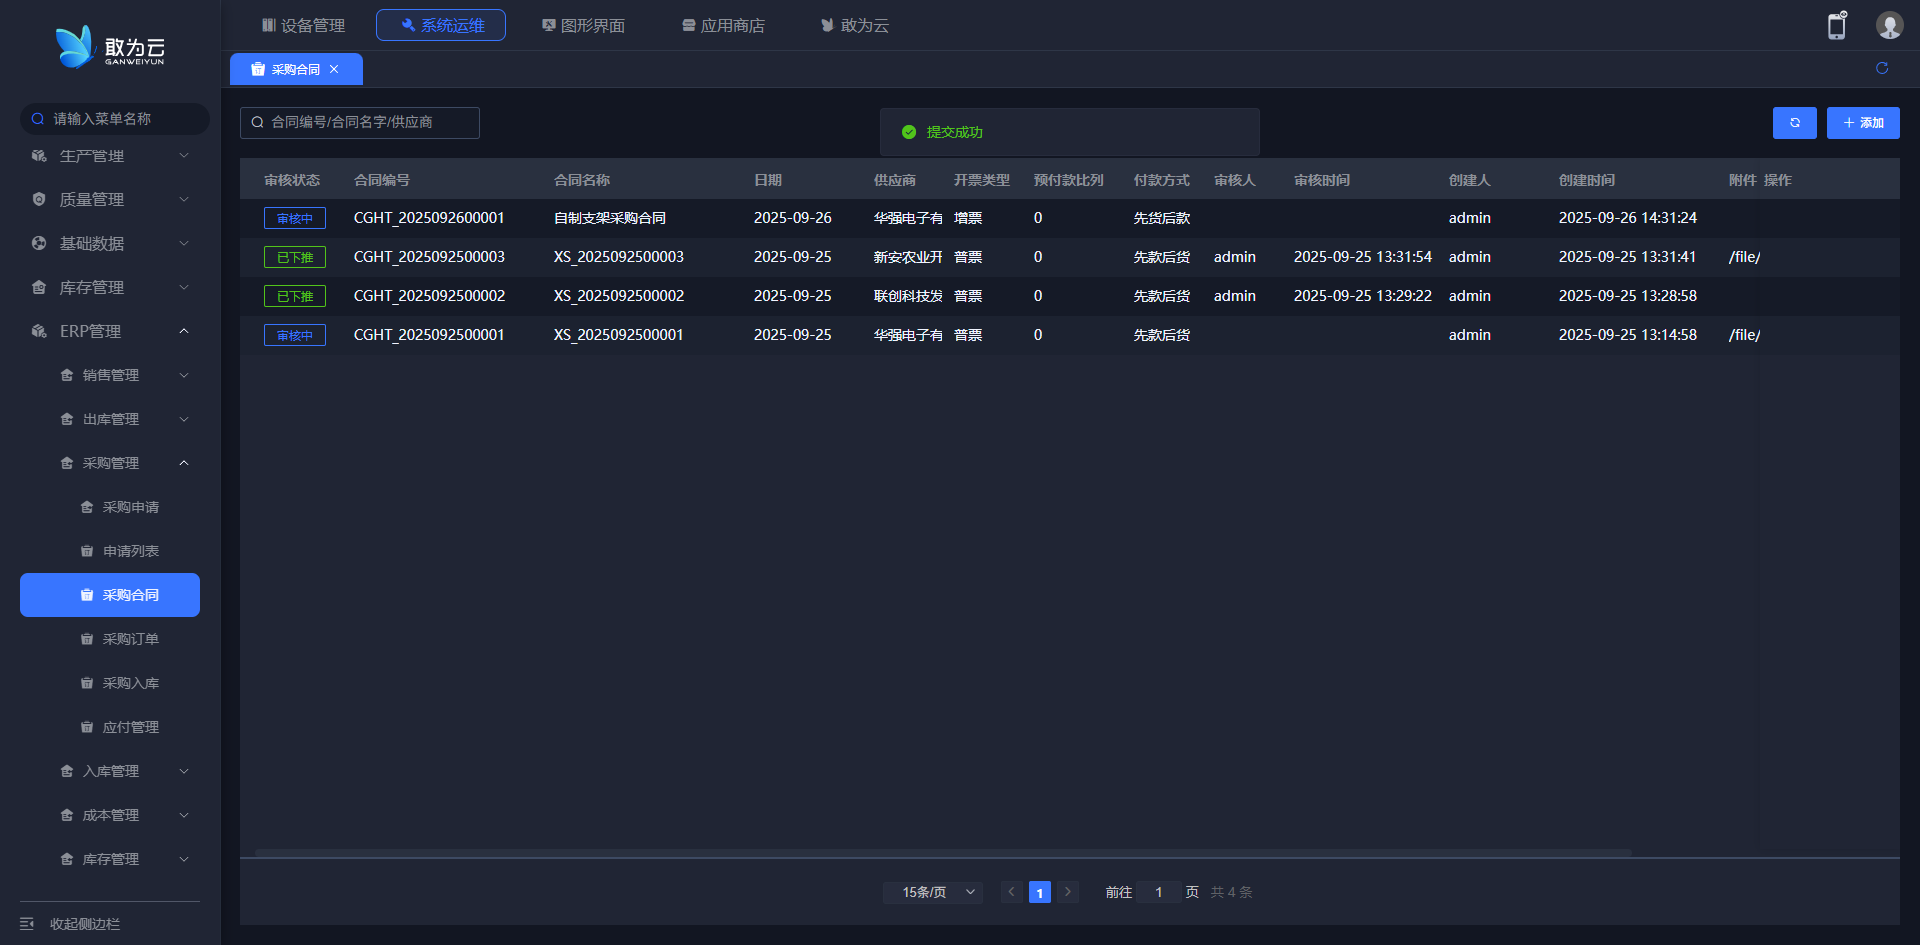Image resolution: width=1920 pixels, height=945 pixels.
Task: Click the blue refresh table button
Action: coord(1794,123)
